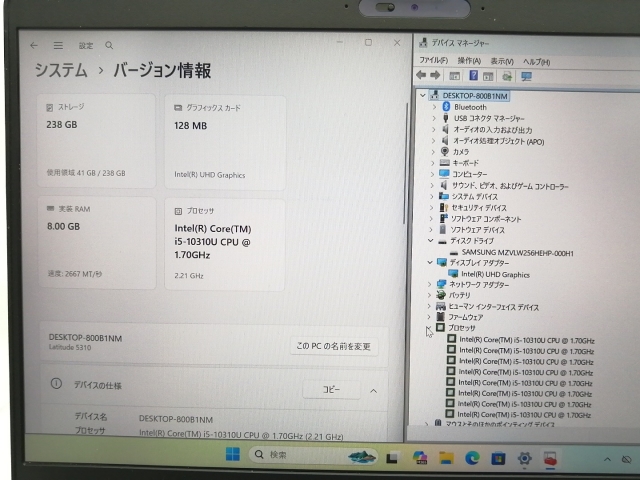This screenshot has width=640, height=480.
Task: Show hidden tray icons chevron
Action: pos(607,459)
